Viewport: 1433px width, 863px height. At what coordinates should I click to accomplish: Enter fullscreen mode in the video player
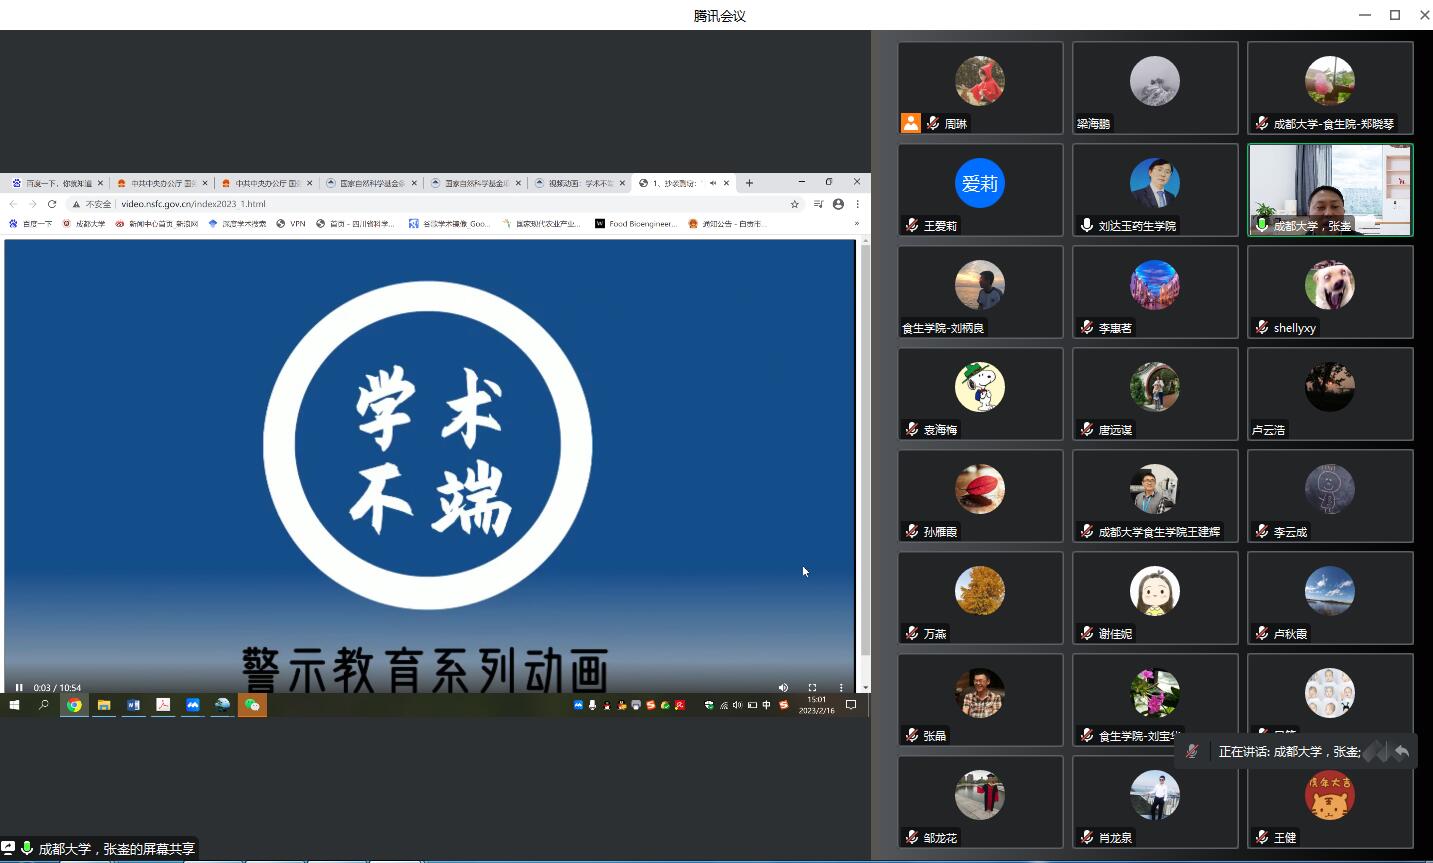(x=812, y=688)
